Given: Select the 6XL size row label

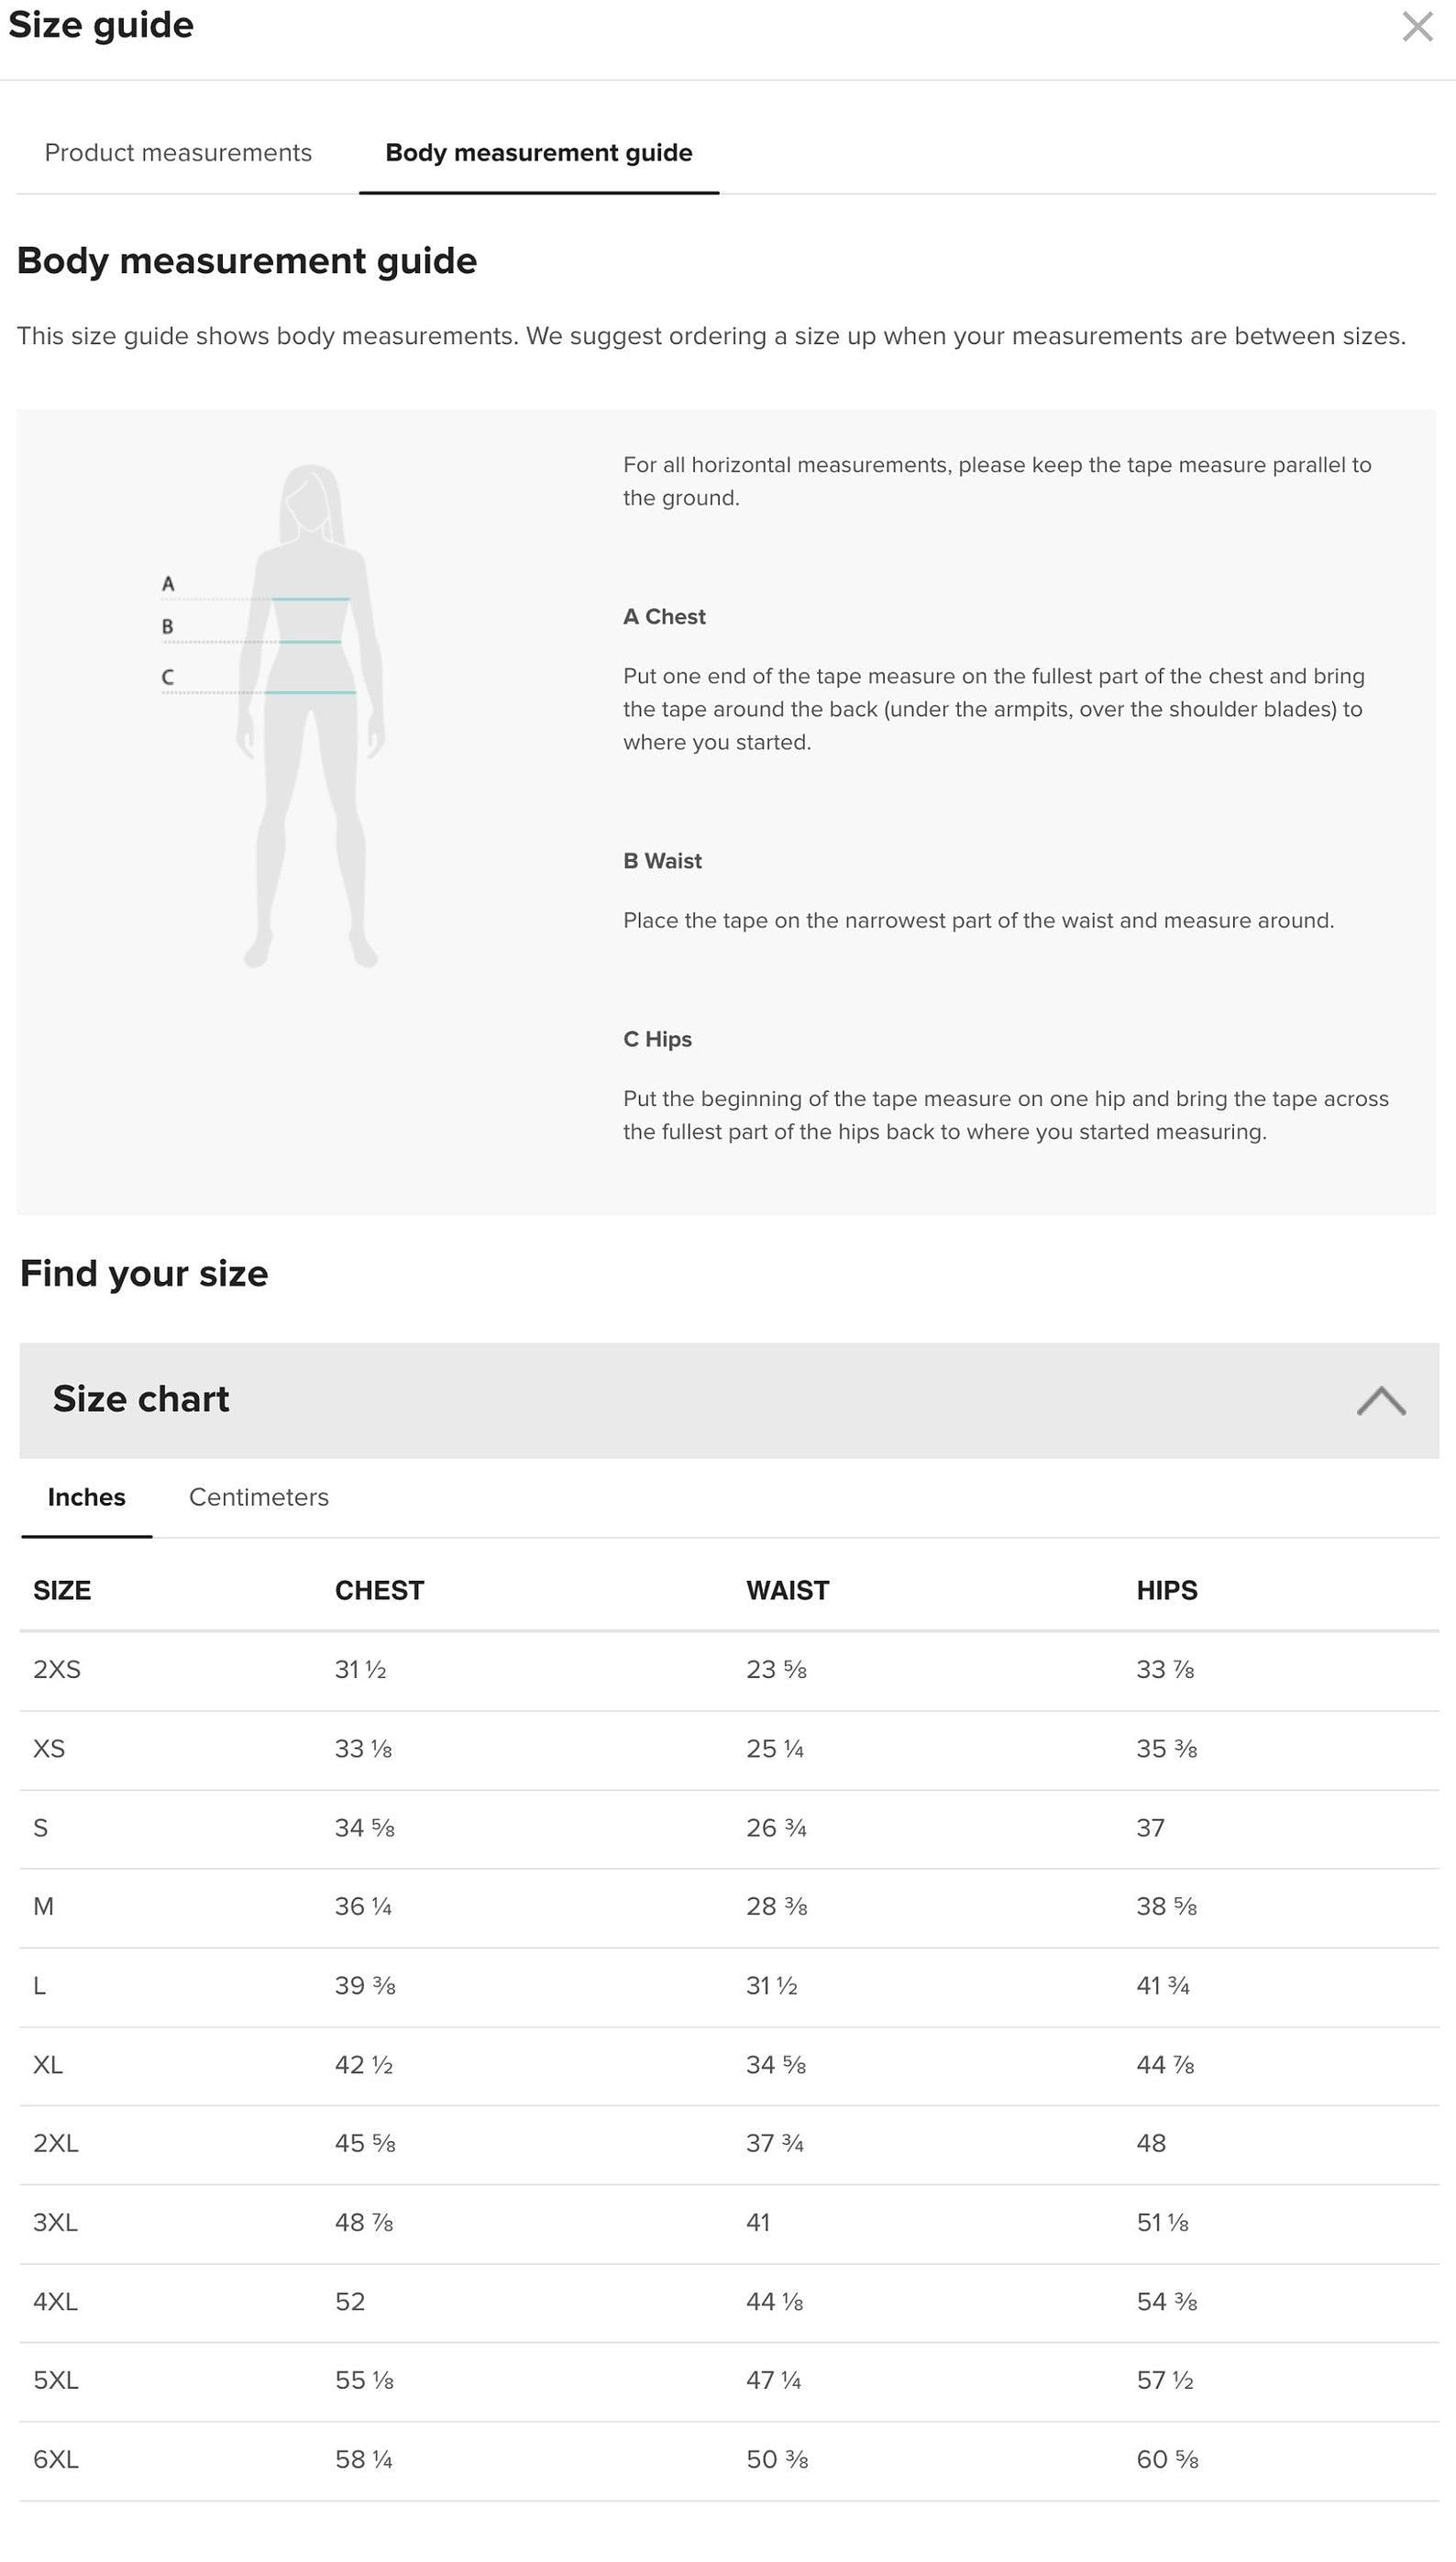Looking at the screenshot, I should (x=56, y=2459).
